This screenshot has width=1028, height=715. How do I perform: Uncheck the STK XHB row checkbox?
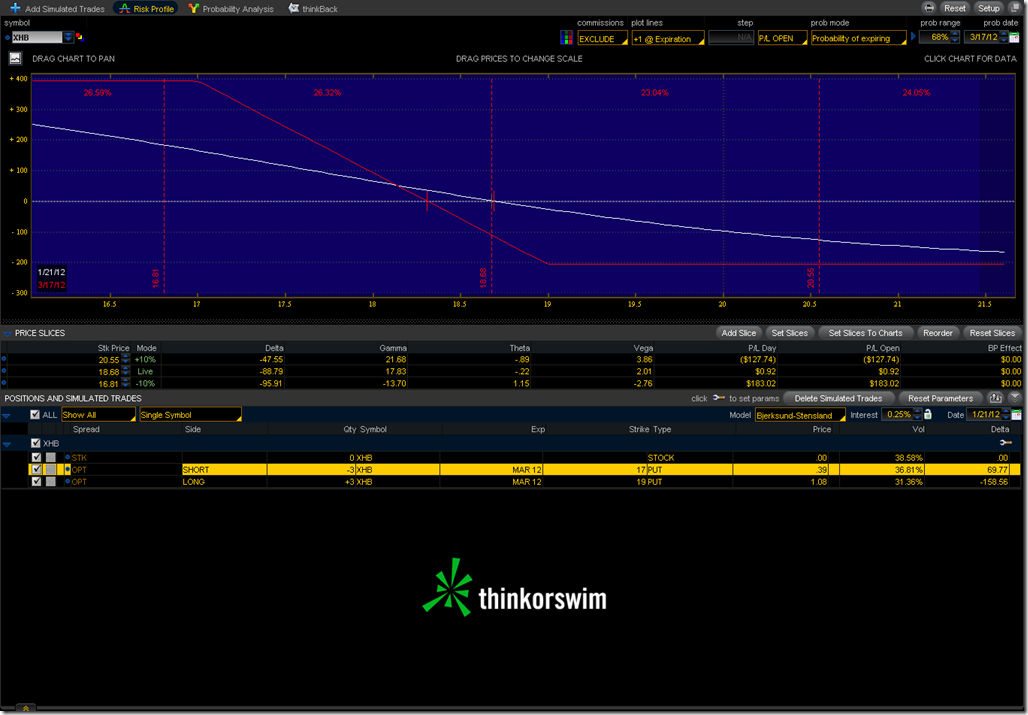(37, 457)
